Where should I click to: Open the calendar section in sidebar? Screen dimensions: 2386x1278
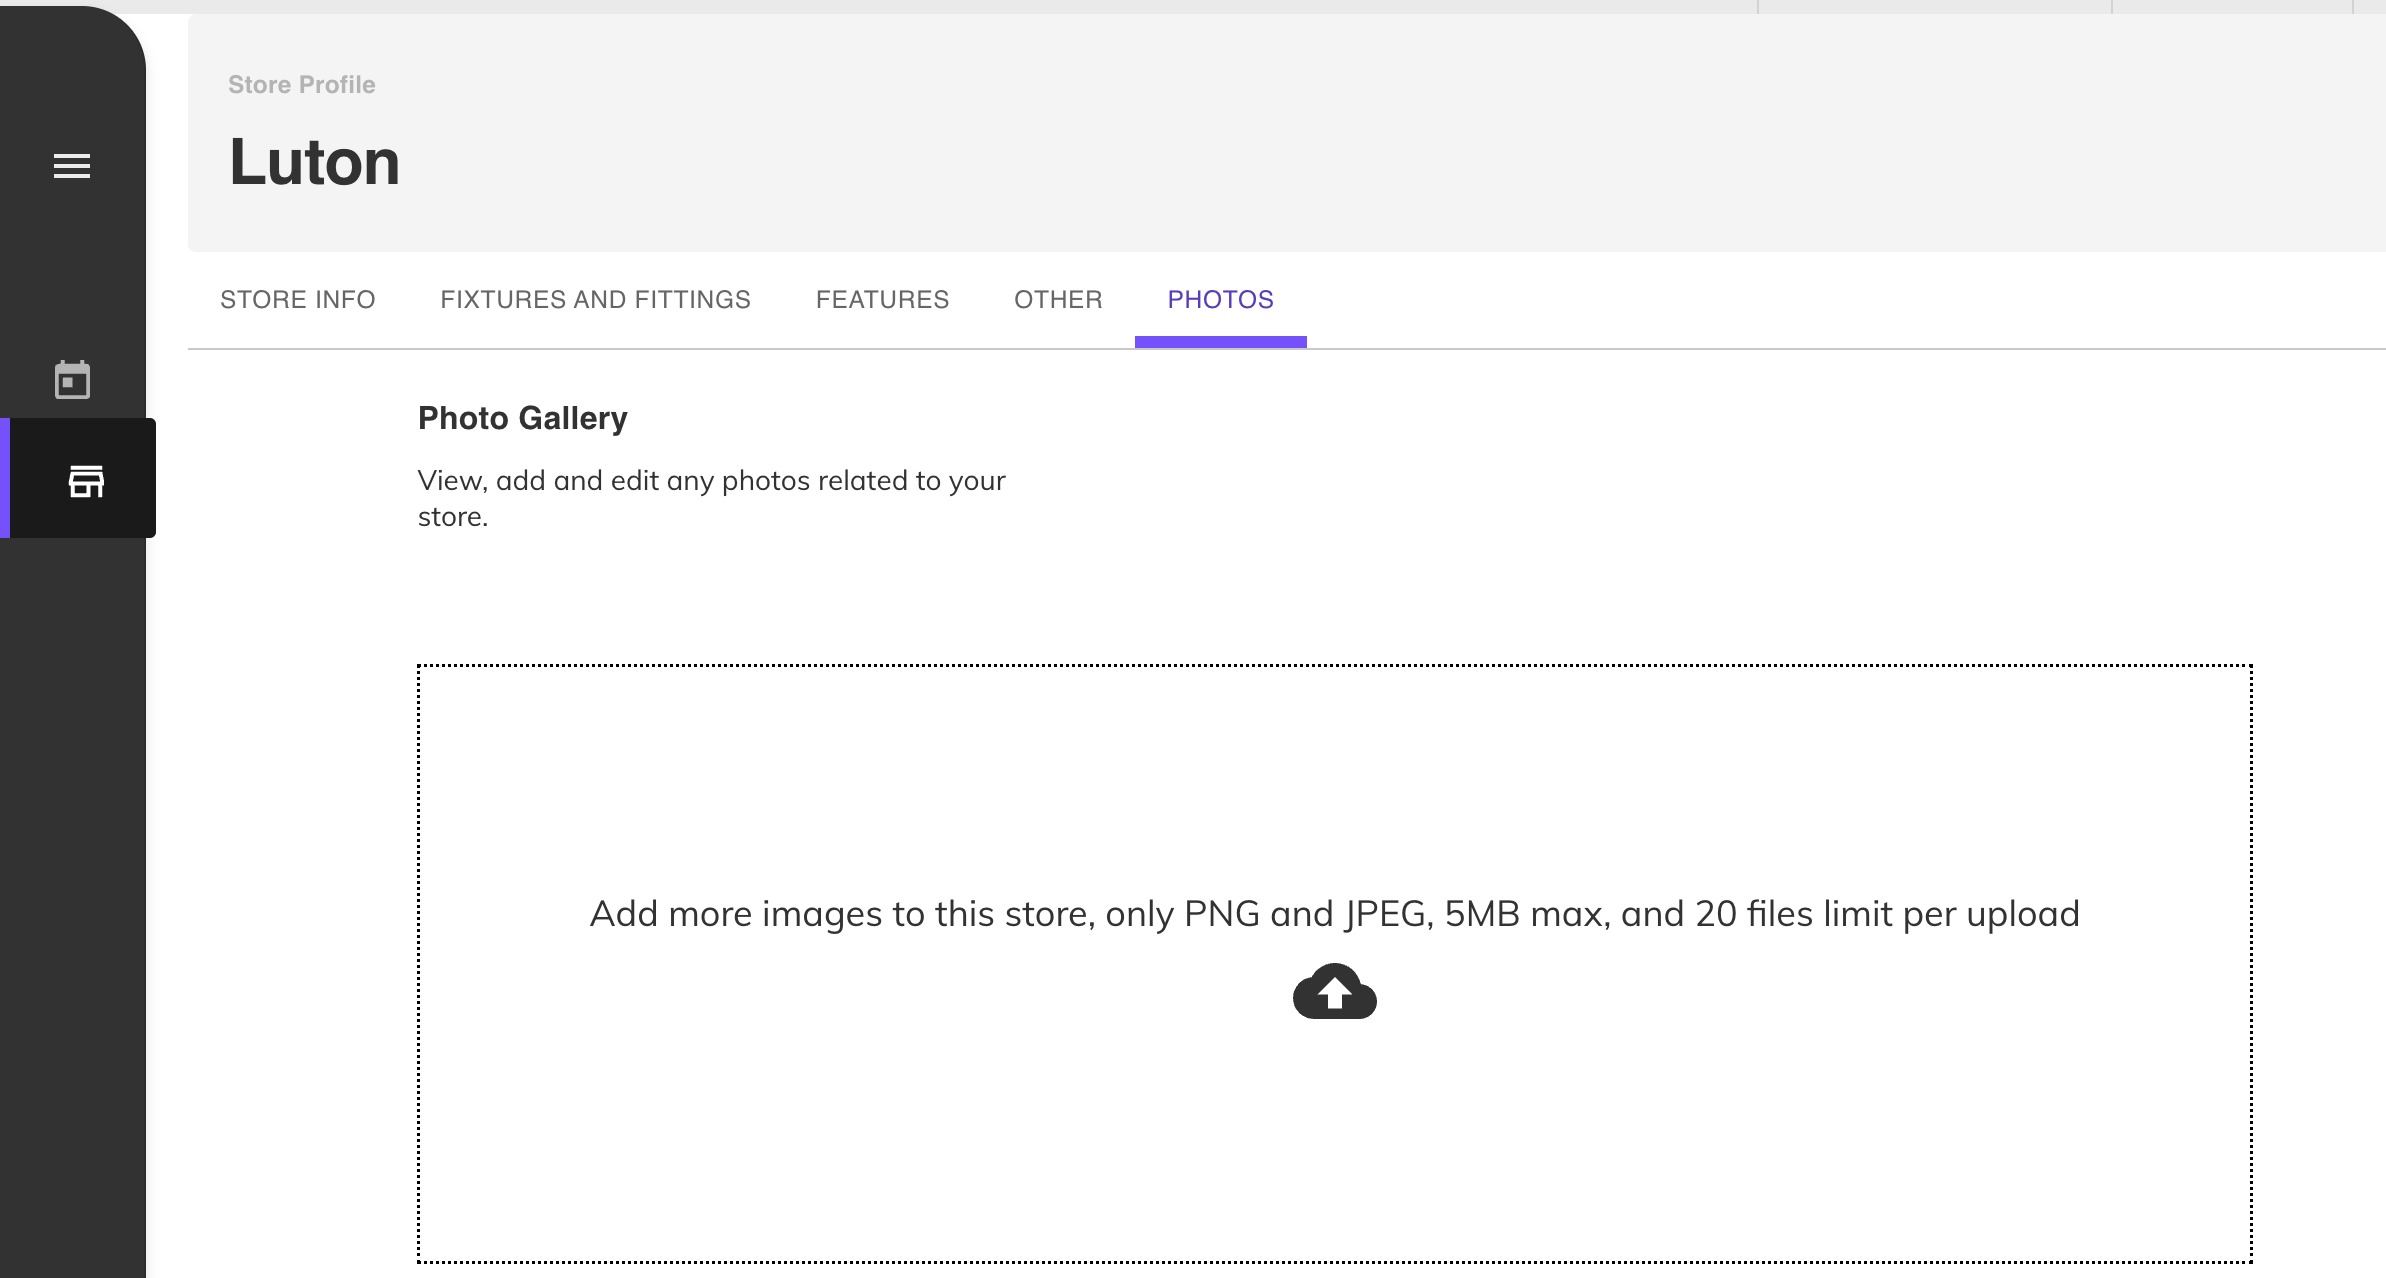[72, 380]
